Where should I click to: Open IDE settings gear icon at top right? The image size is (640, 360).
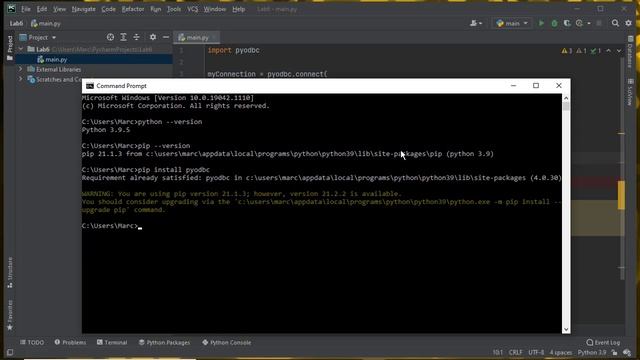[x=629, y=23]
